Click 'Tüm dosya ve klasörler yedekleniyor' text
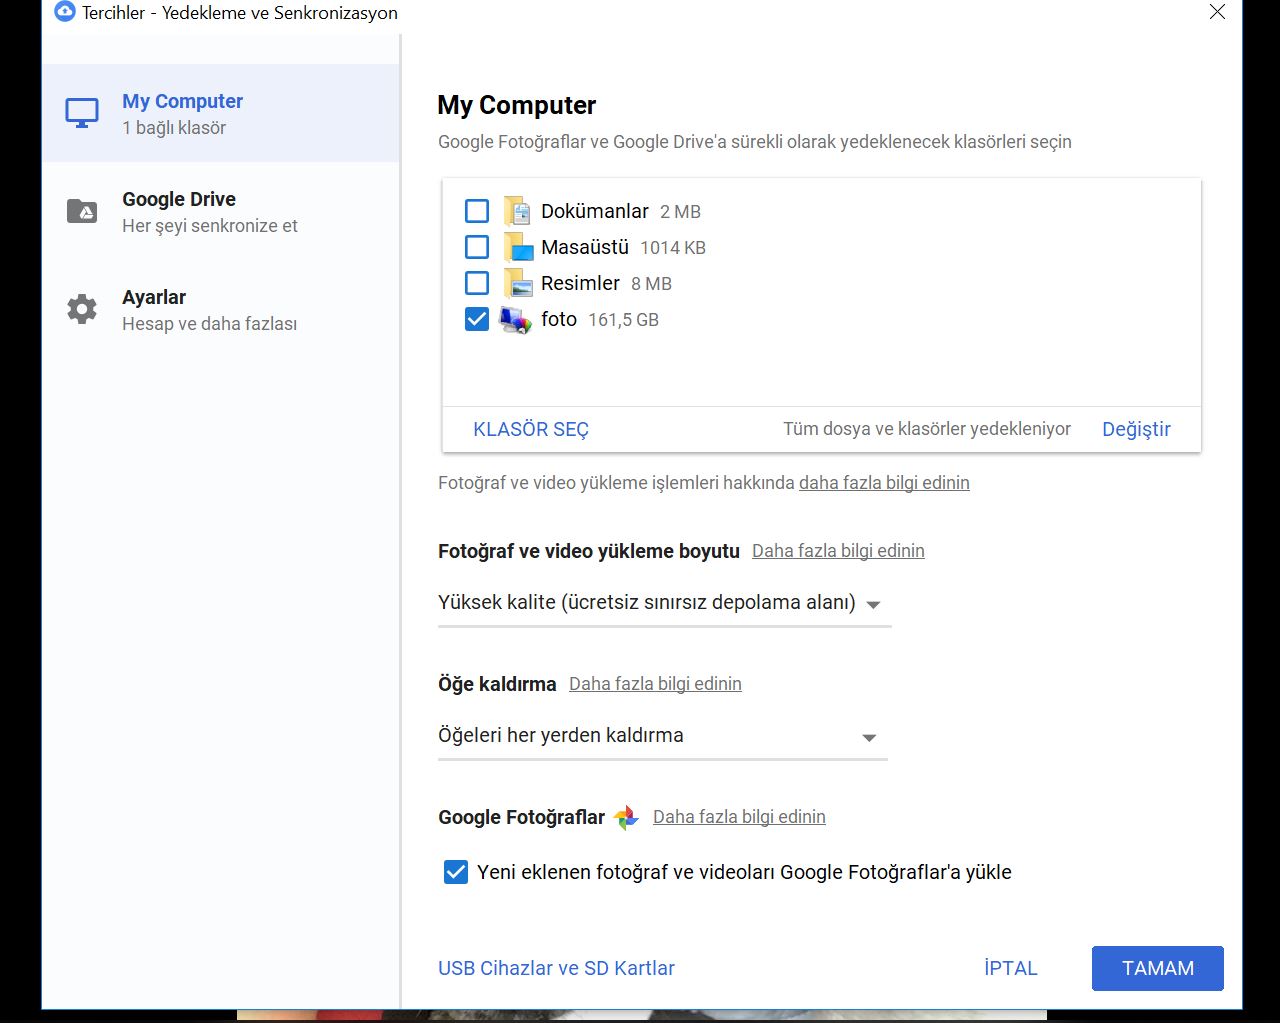Image resolution: width=1280 pixels, height=1023 pixels. [927, 429]
